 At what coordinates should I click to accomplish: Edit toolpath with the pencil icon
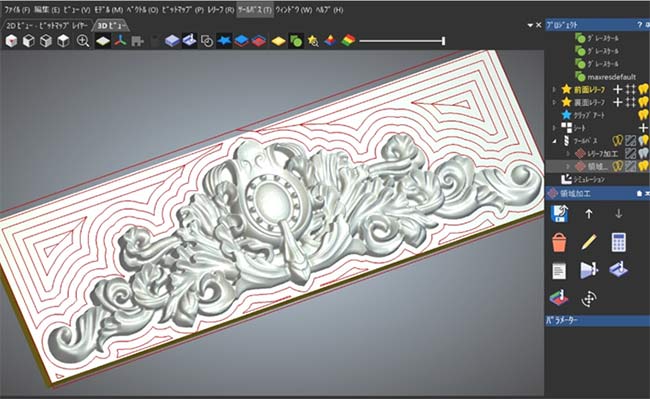589,242
